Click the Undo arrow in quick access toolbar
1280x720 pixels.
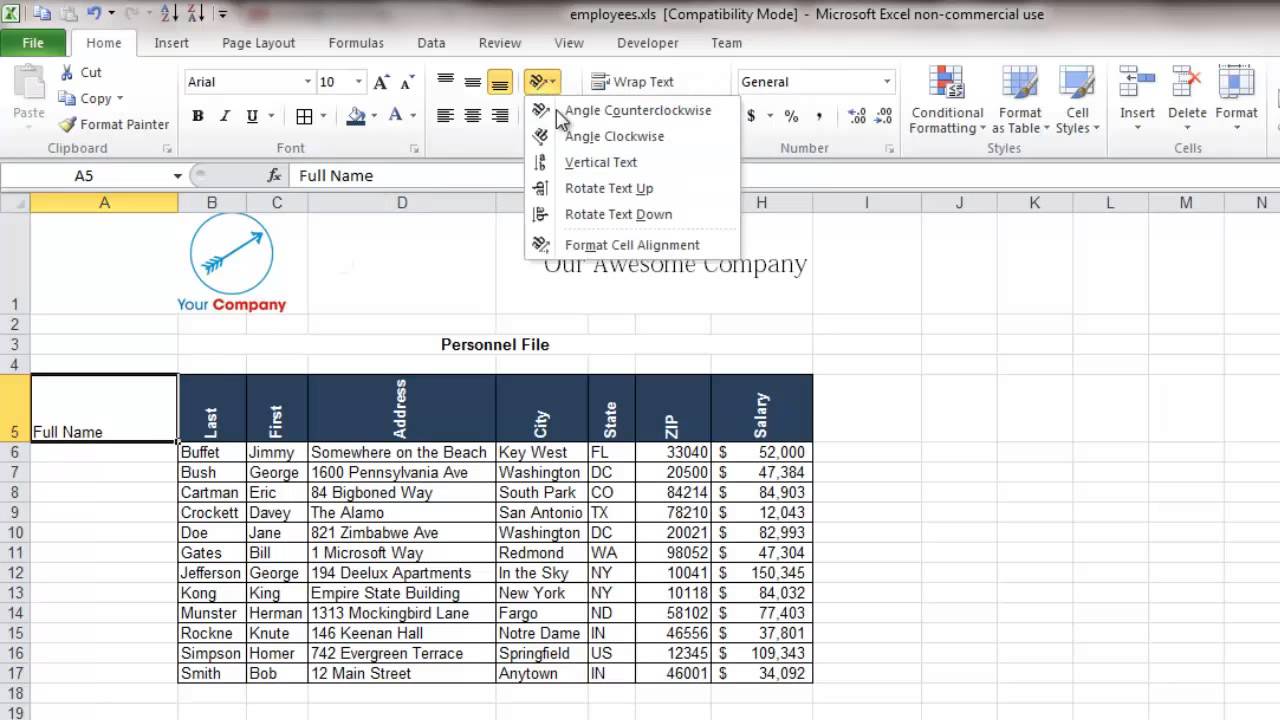click(94, 14)
